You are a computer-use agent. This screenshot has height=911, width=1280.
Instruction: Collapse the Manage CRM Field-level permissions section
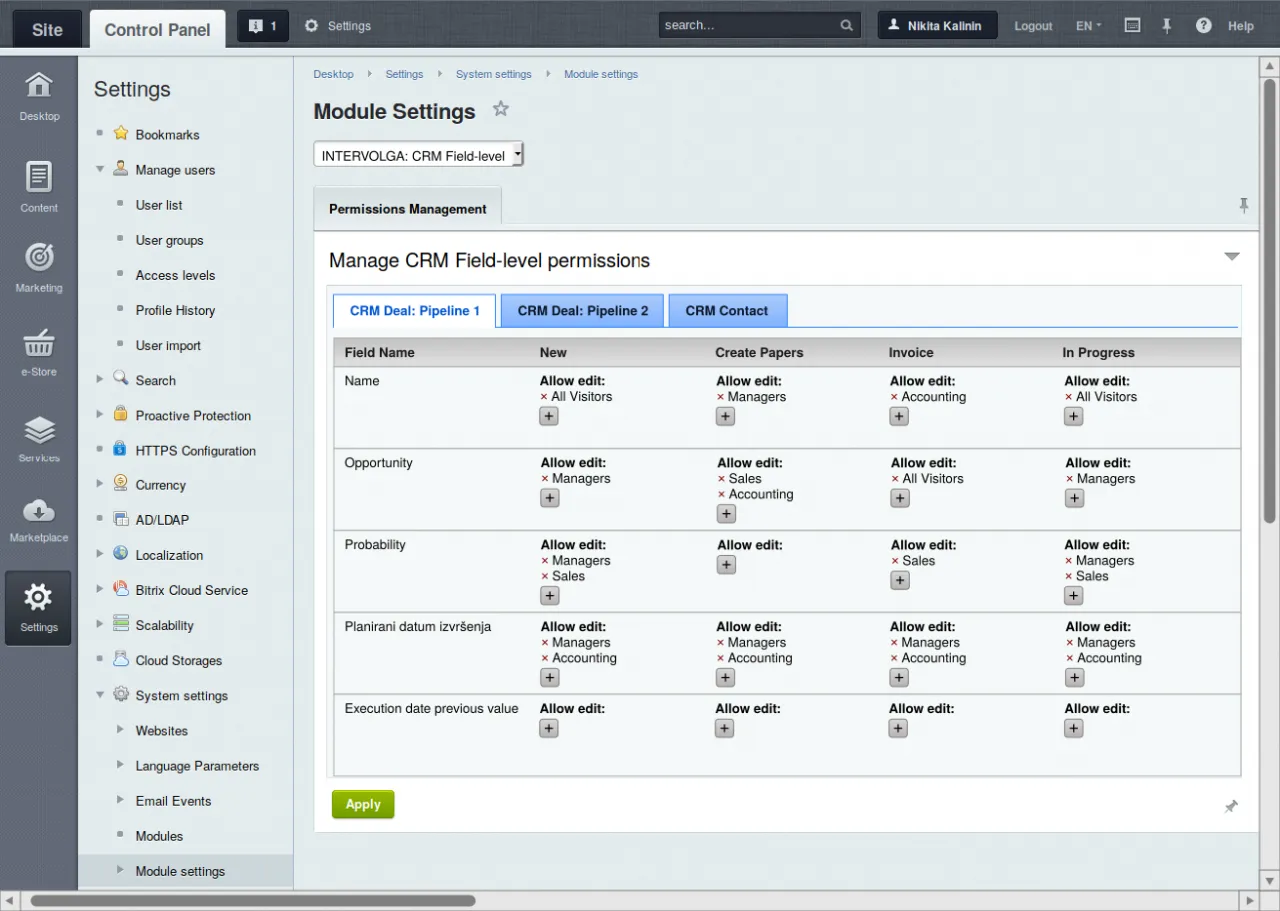[1232, 257]
